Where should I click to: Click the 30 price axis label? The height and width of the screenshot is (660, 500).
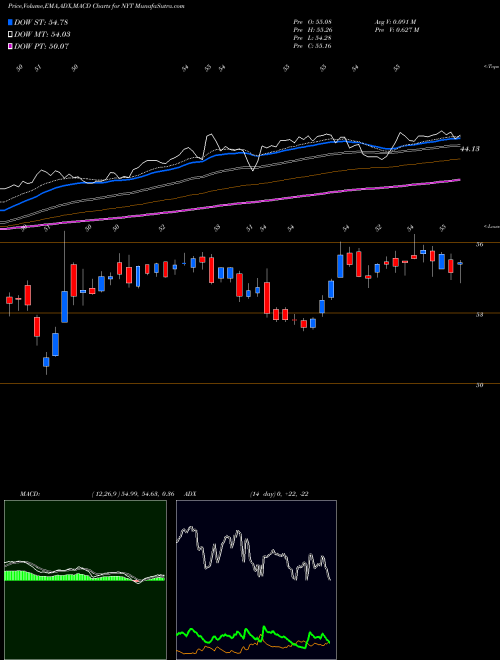pos(479,385)
